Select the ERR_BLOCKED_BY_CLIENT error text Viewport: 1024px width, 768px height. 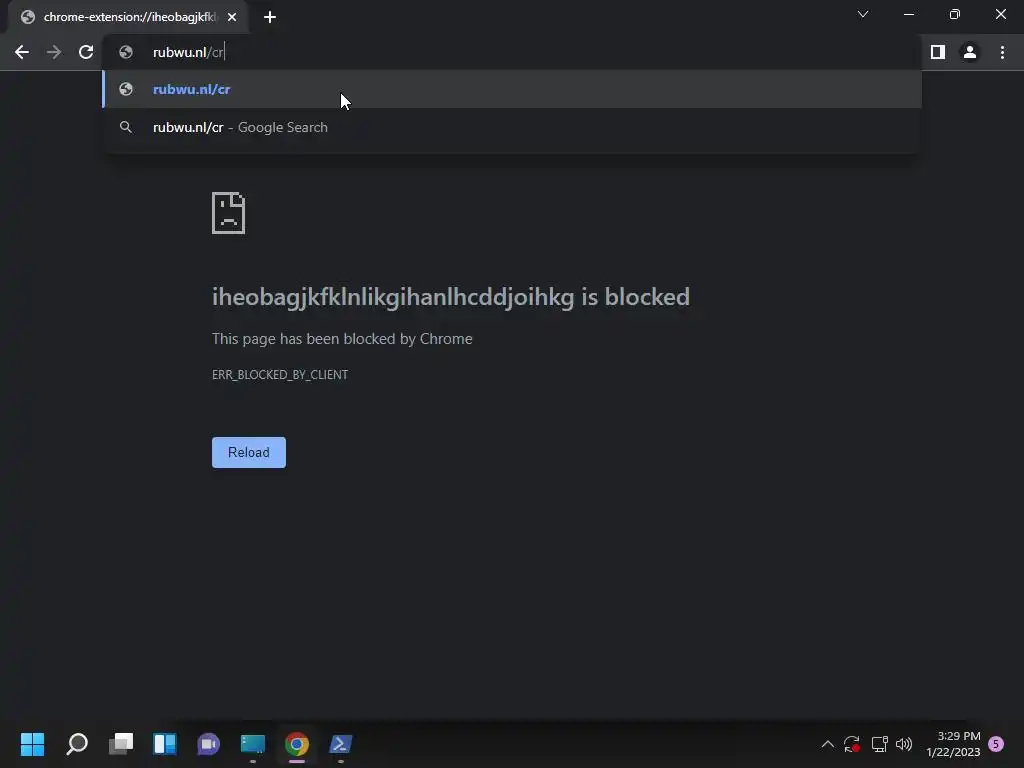[280, 375]
